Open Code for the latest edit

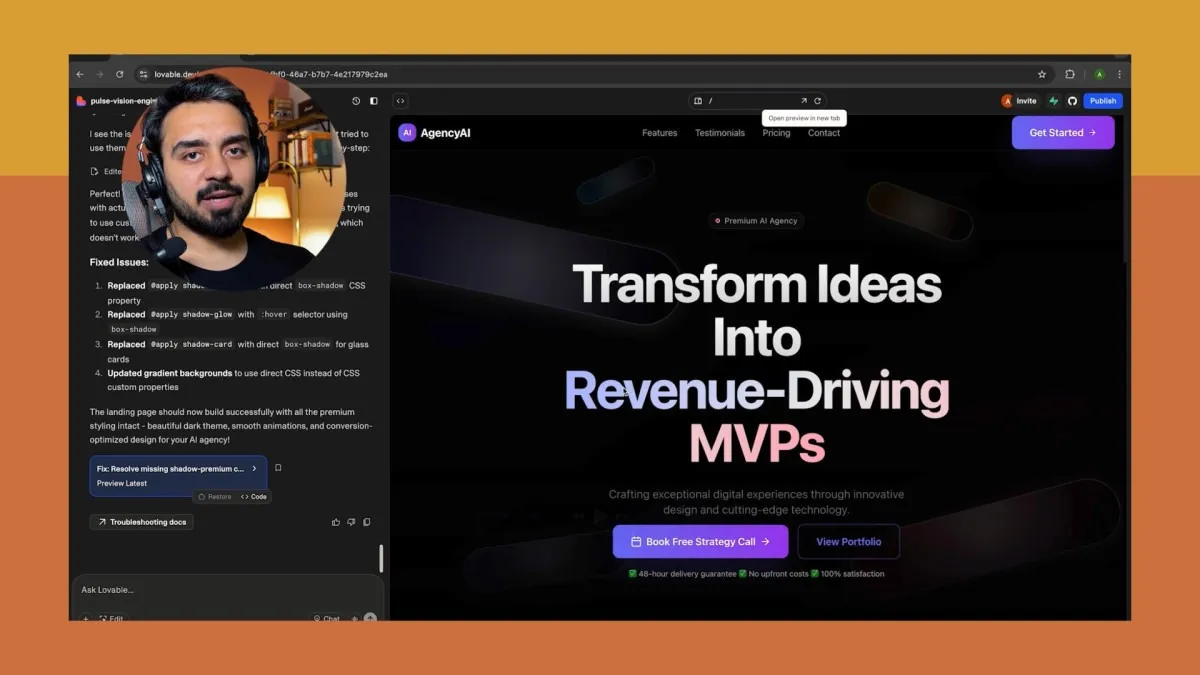coord(254,497)
